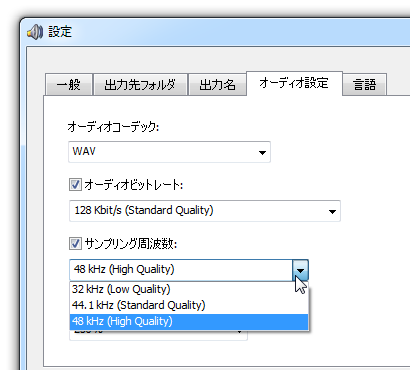Go to the 言語 tab
Screen dimensions: 410x370
point(365,85)
